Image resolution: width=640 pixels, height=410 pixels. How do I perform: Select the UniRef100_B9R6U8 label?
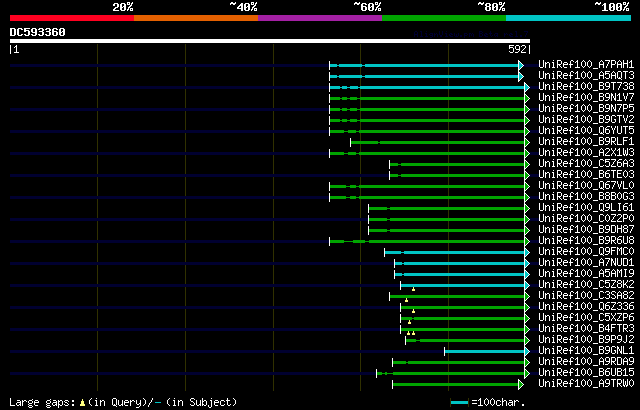click(x=586, y=241)
